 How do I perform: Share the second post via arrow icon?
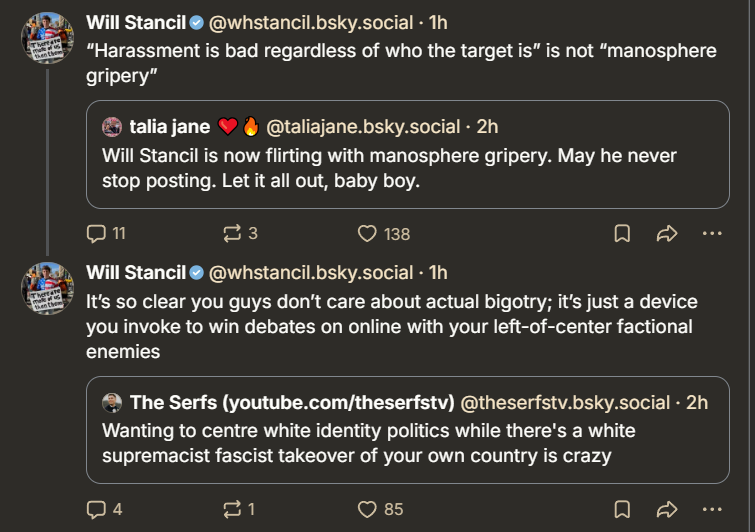point(667,509)
